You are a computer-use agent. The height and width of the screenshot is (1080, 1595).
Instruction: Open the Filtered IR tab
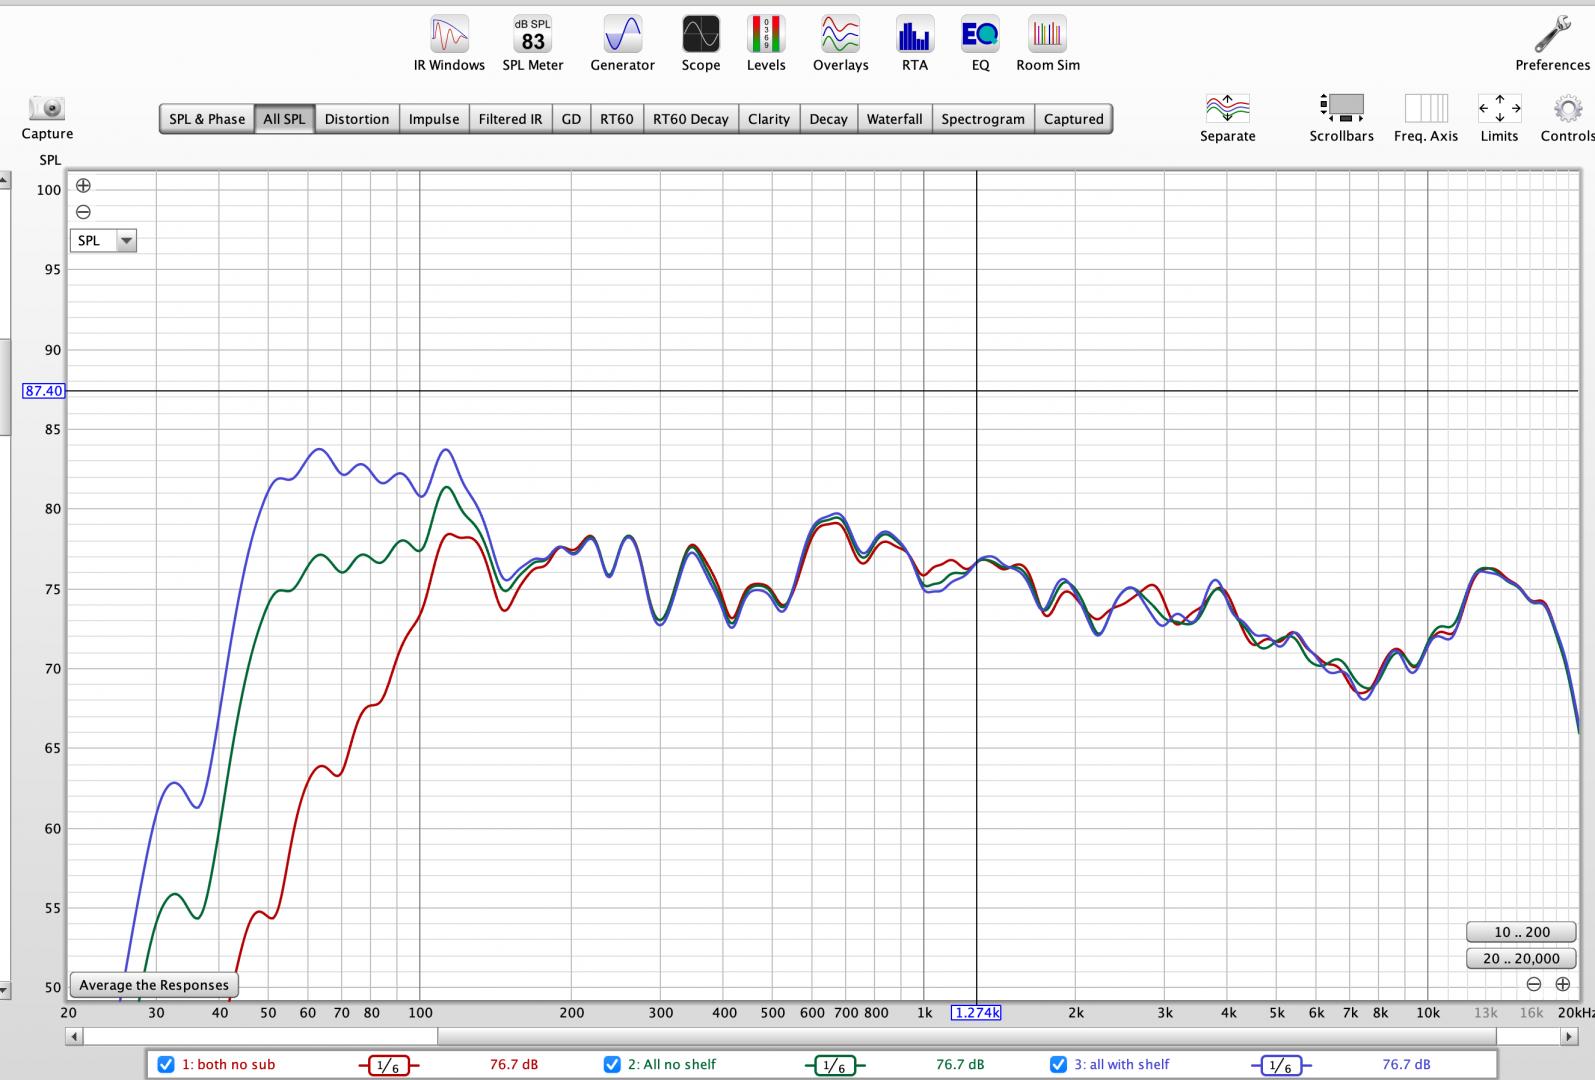pyautogui.click(x=510, y=119)
